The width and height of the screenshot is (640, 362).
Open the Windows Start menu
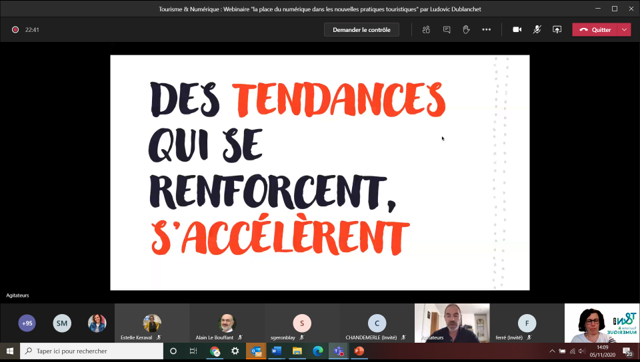click(10, 351)
